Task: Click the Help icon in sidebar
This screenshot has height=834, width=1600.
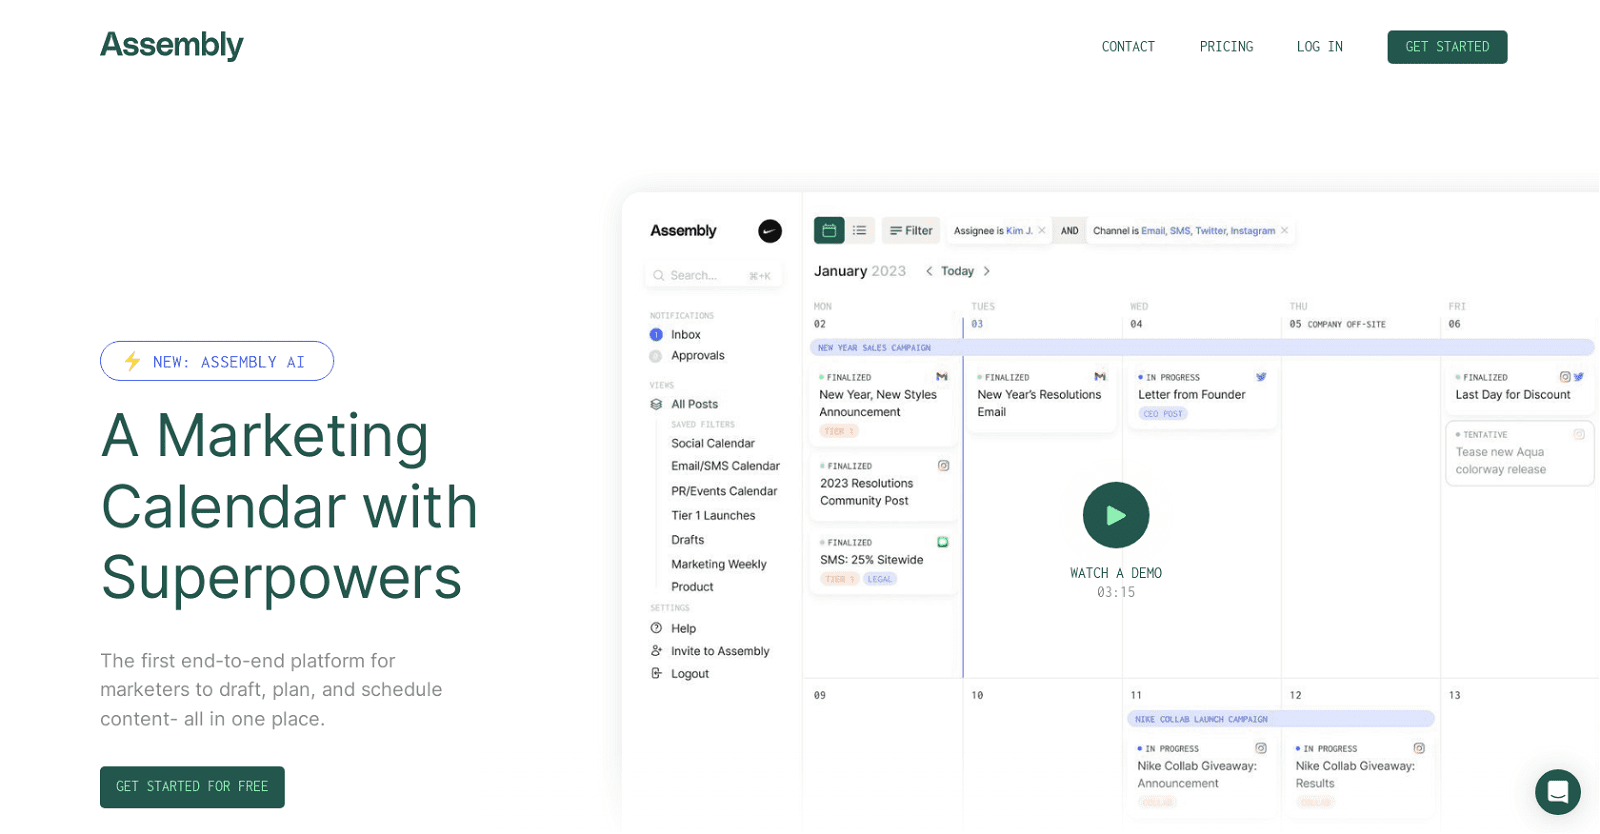Action: pyautogui.click(x=656, y=629)
